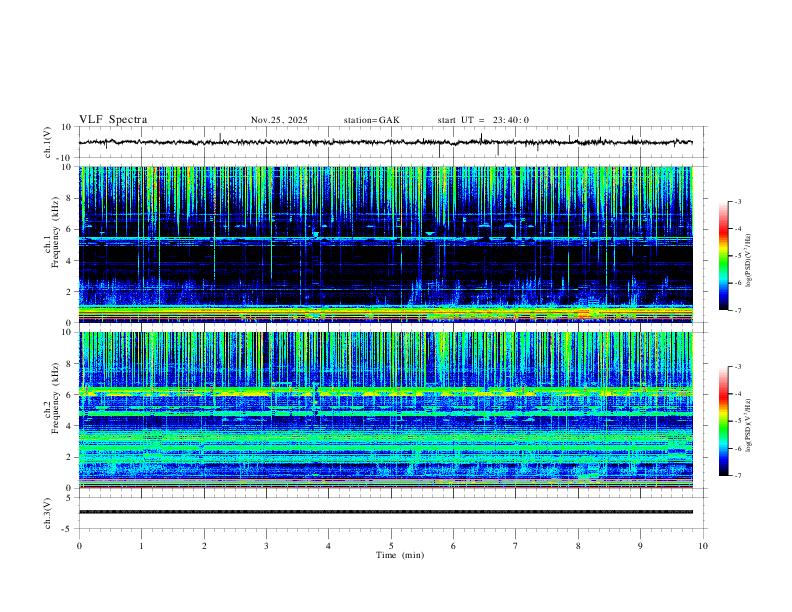Click the ch.2 color bar log(PSD) label

point(748,425)
